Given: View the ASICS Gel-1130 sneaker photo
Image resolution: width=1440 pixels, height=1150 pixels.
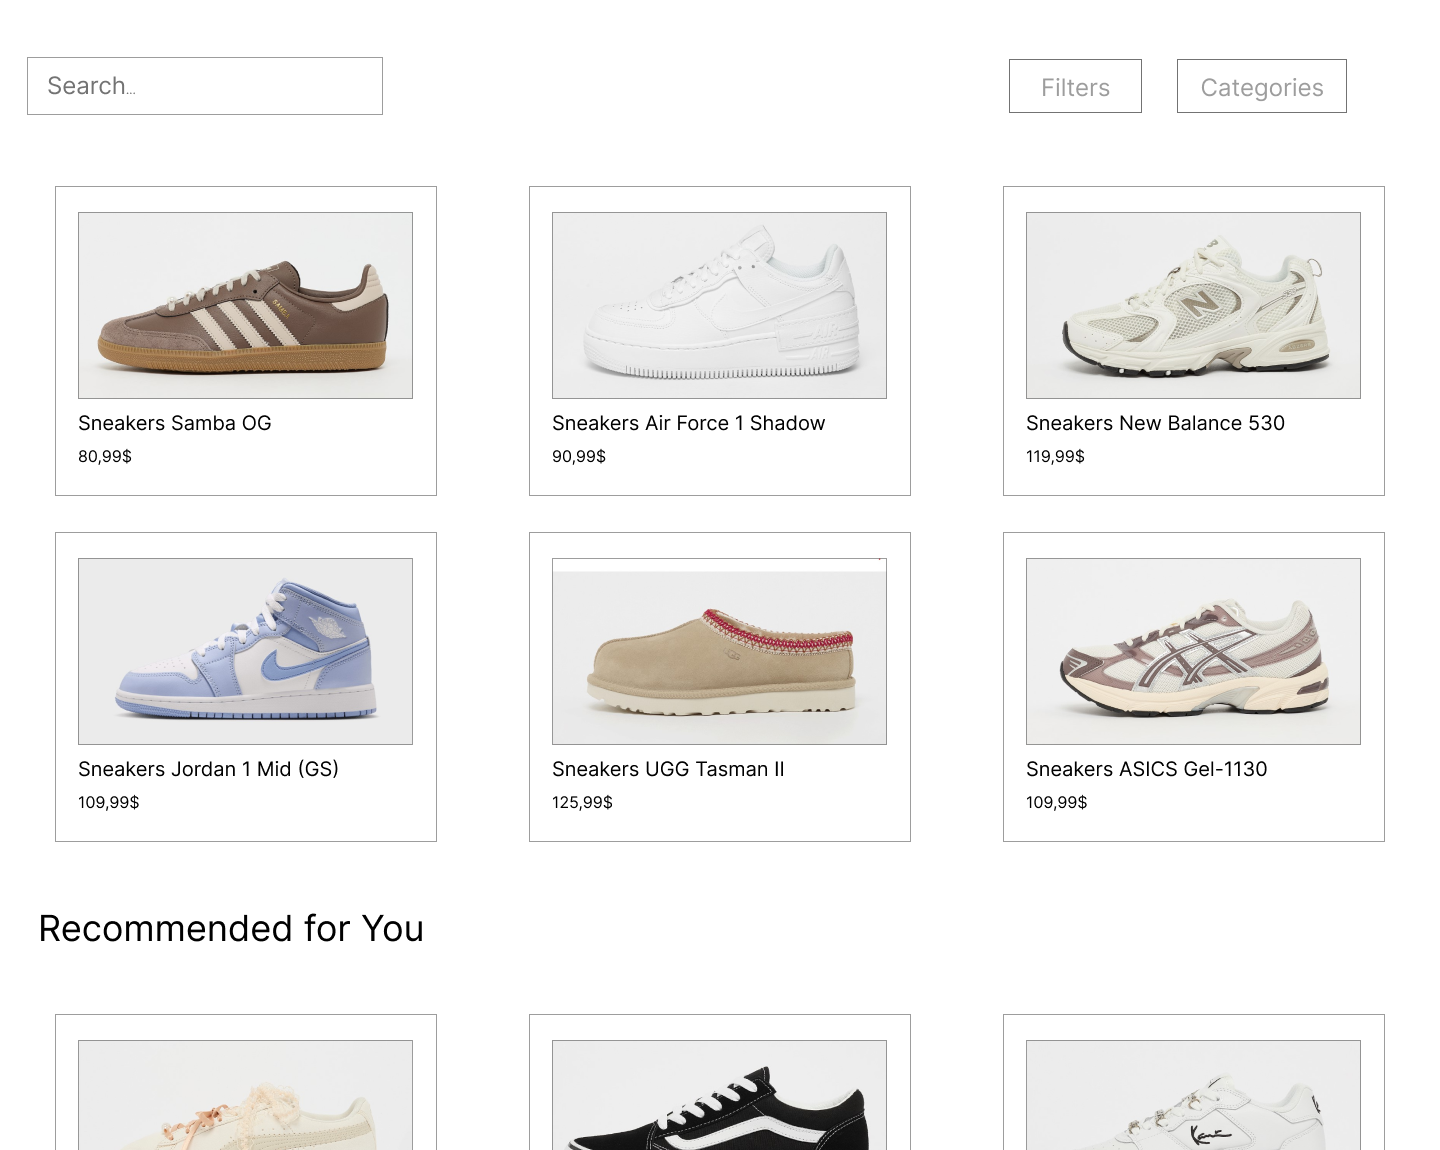Looking at the screenshot, I should coord(1193,651).
